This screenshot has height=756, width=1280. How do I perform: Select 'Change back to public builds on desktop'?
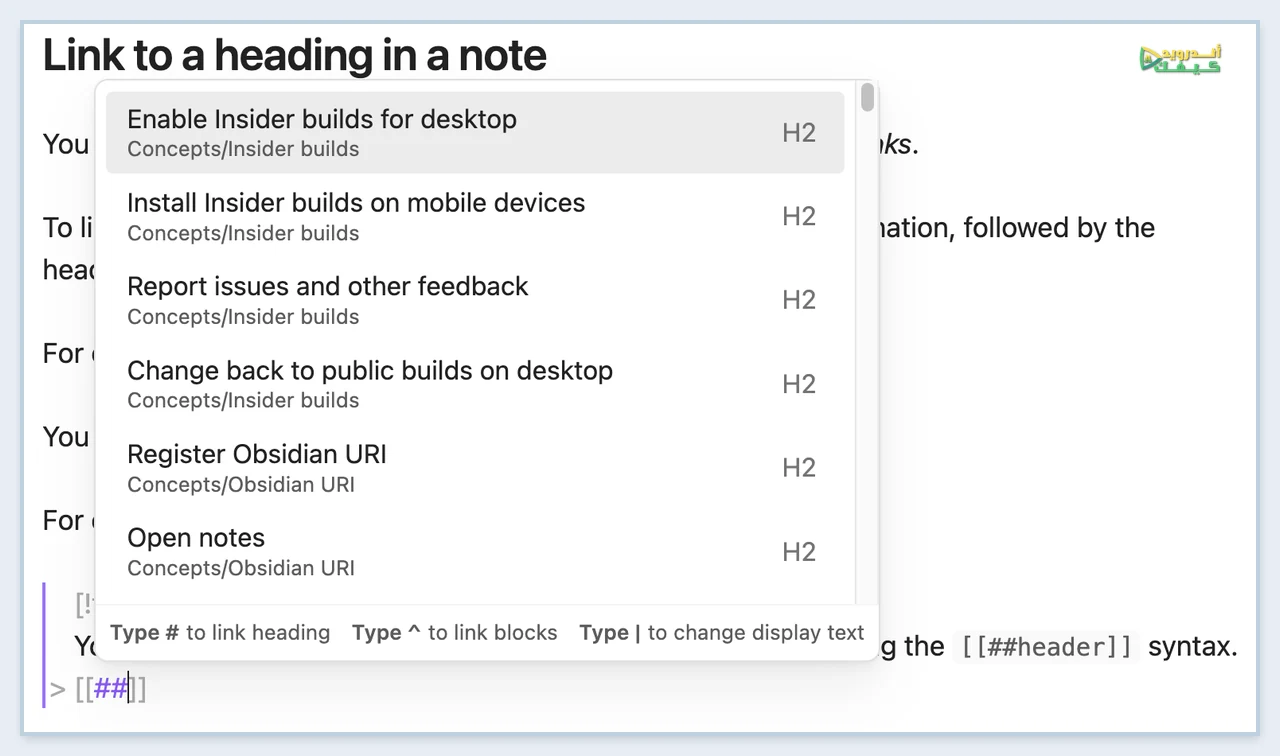coord(475,384)
